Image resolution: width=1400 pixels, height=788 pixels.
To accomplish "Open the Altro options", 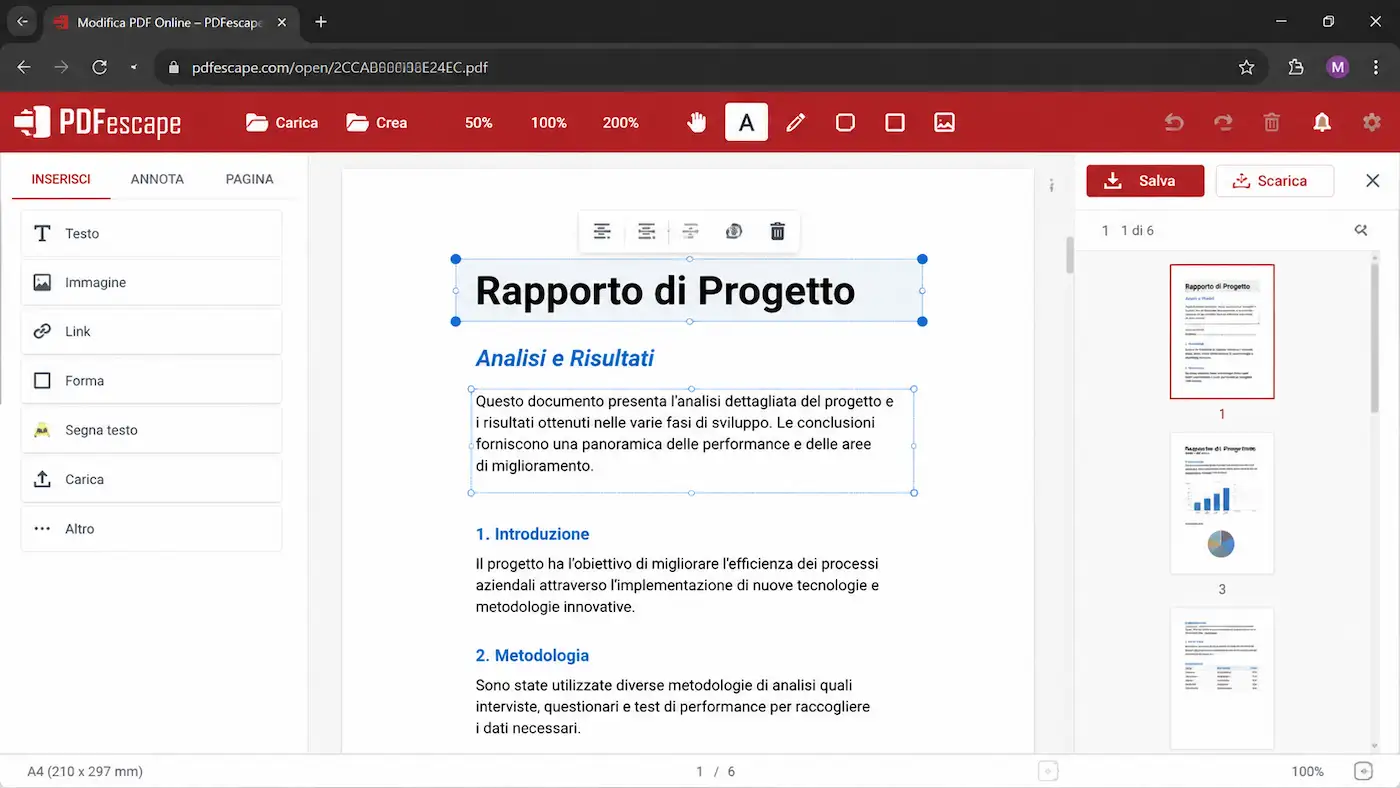I will point(151,528).
